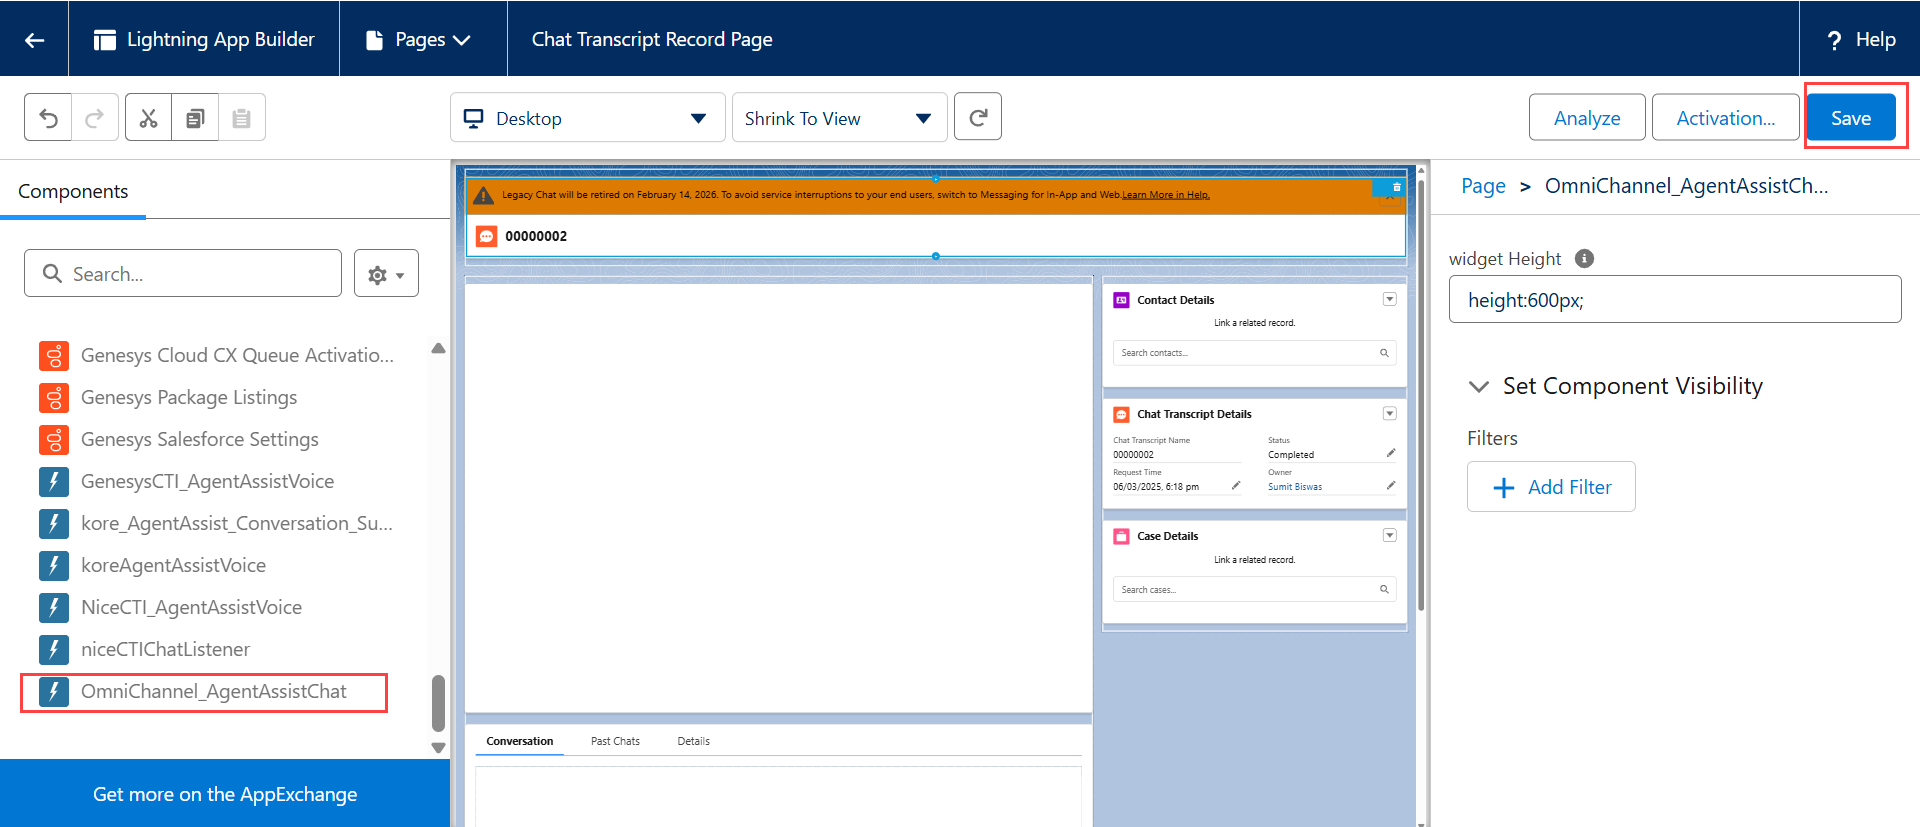This screenshot has height=827, width=1920.
Task: Focus the Search cases field
Action: (x=1255, y=590)
